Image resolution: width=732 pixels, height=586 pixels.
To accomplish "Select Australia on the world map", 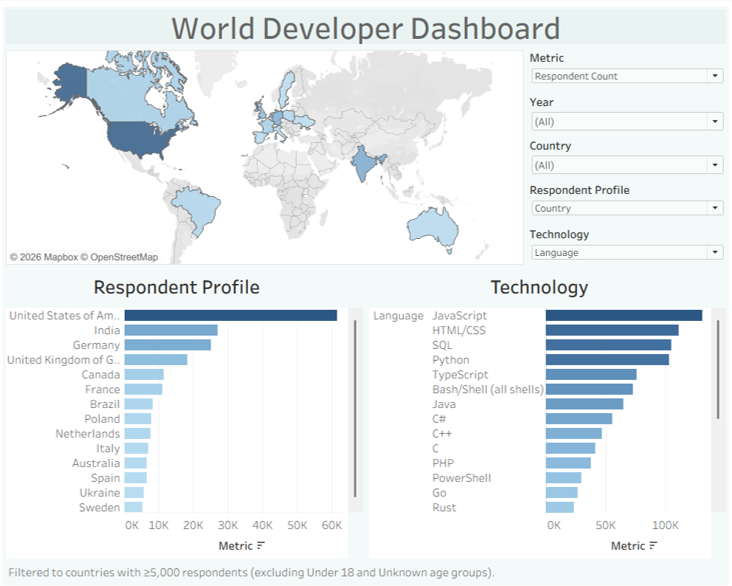I will pyautogui.click(x=432, y=229).
